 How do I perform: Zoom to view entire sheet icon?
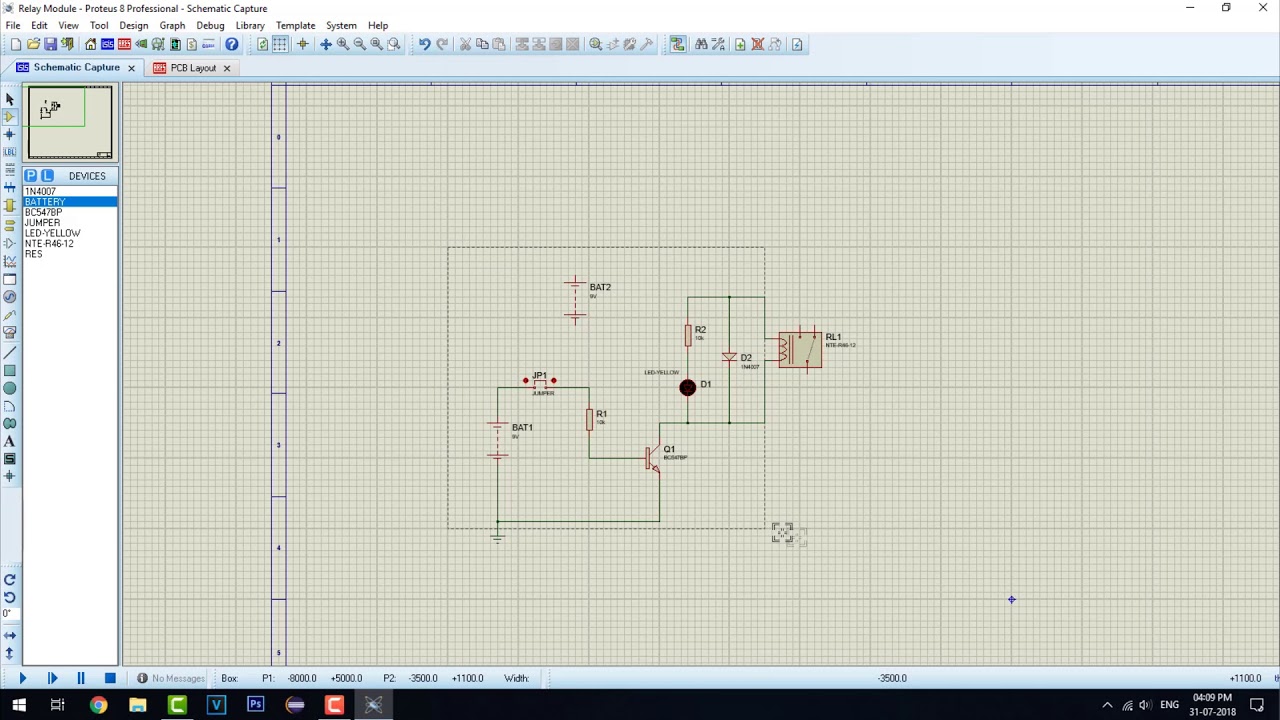pyautogui.click(x=376, y=44)
